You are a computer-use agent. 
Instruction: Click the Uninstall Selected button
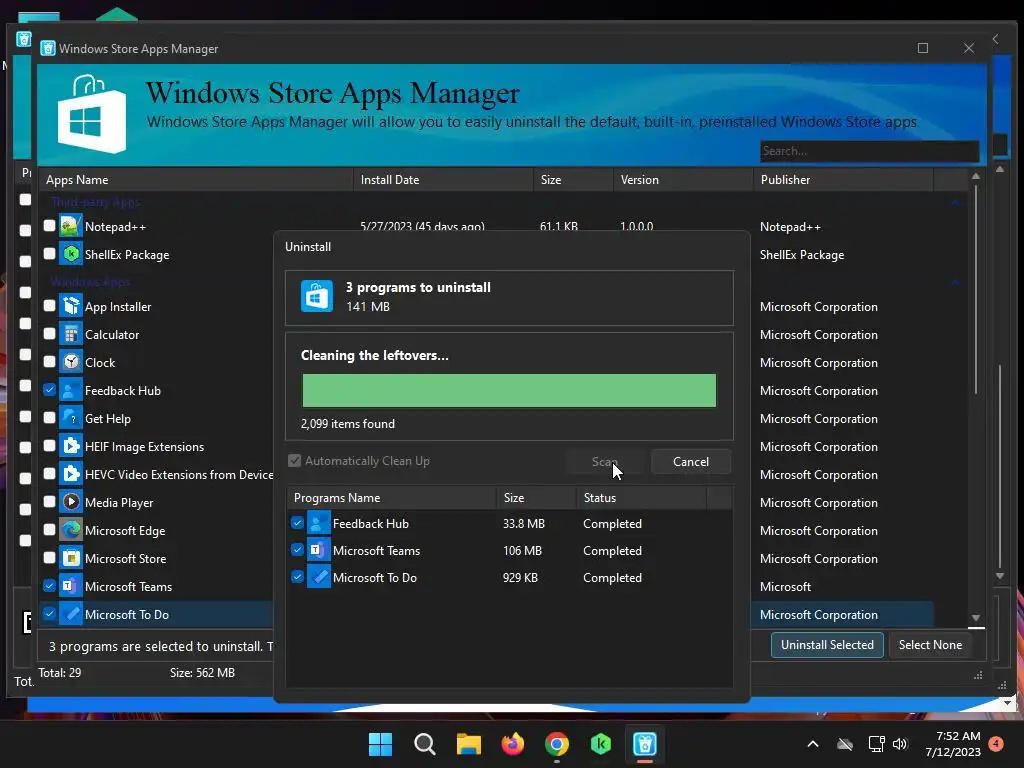click(x=827, y=645)
